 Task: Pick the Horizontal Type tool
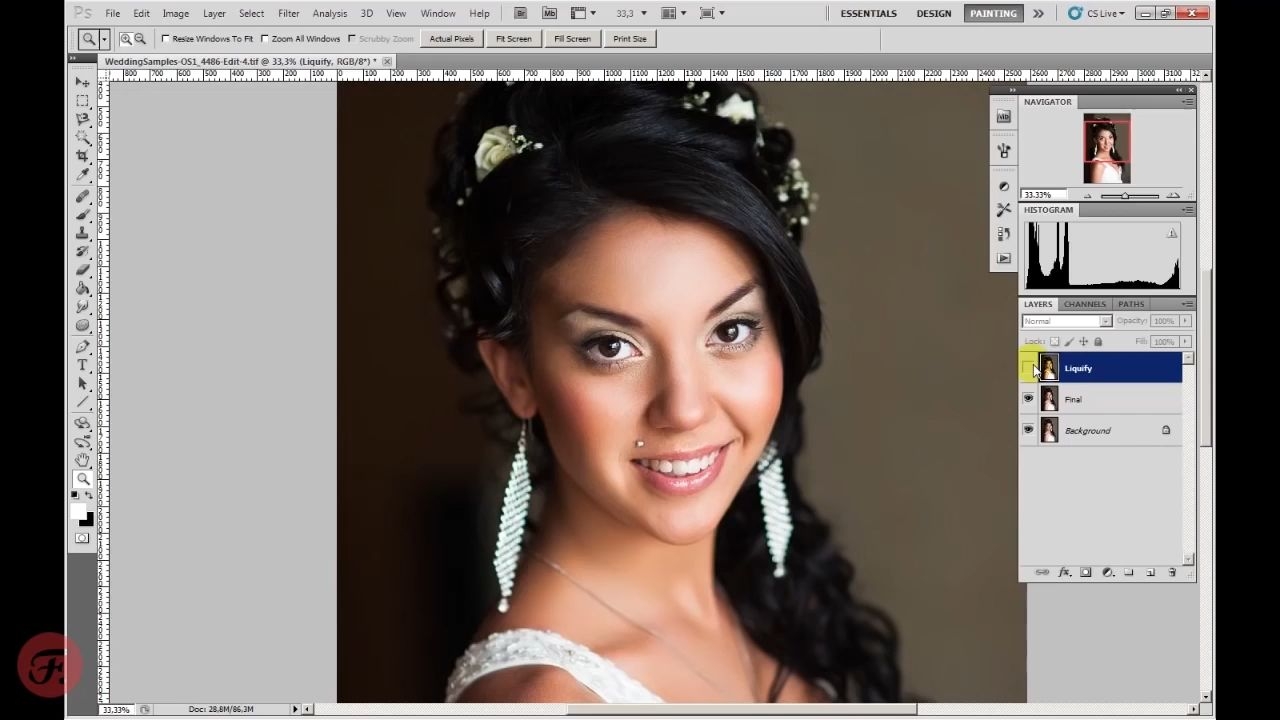pyautogui.click(x=83, y=365)
